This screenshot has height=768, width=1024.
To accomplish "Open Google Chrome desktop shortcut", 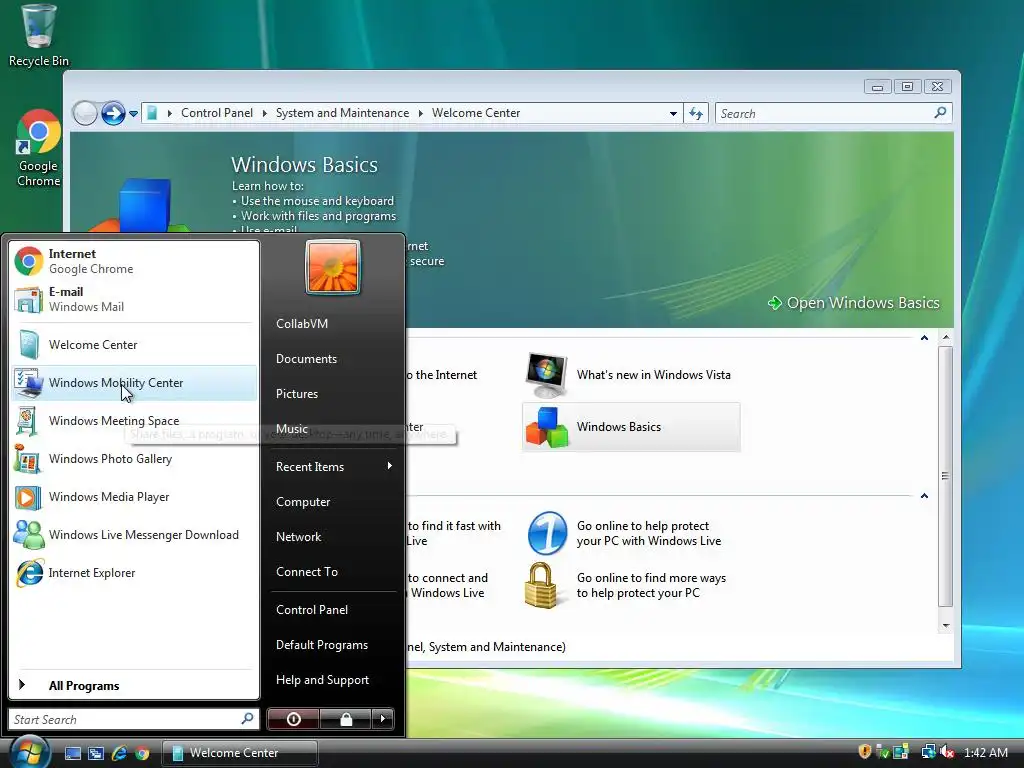I will pyautogui.click(x=39, y=148).
